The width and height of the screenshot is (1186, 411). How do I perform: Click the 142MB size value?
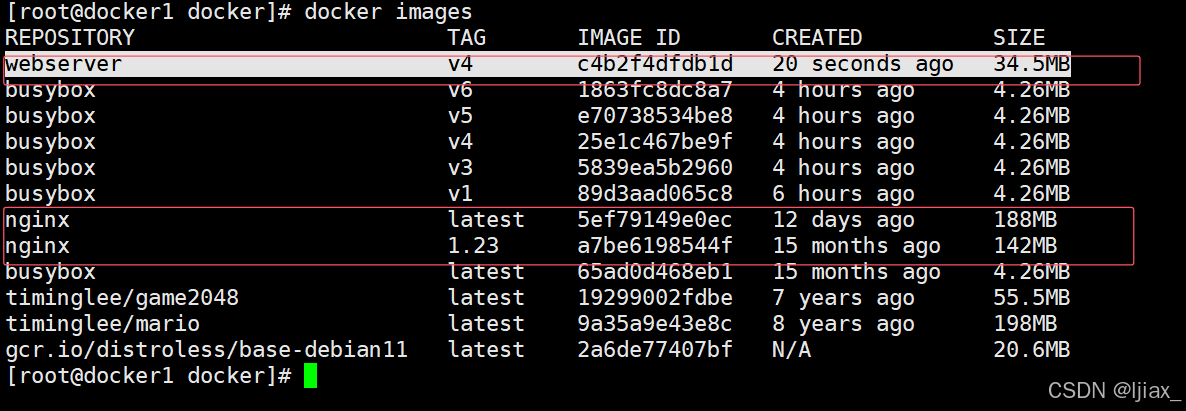click(x=1025, y=245)
